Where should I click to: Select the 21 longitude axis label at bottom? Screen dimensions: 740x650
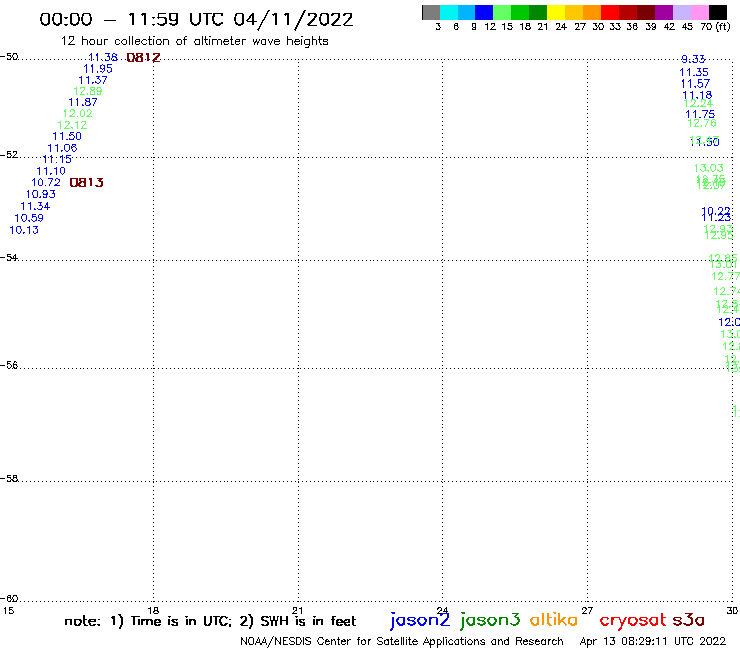[x=298, y=610]
